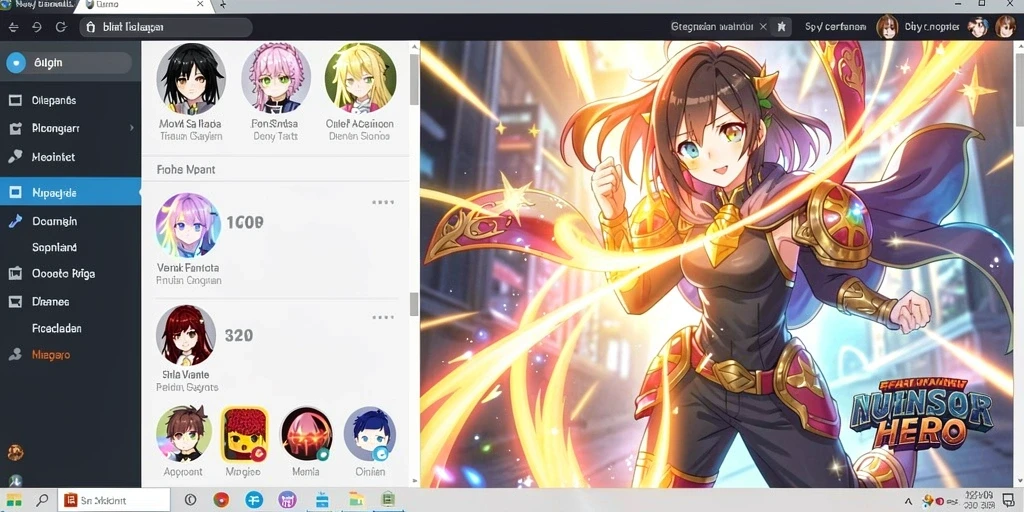Toggle the blue circle beside Gilgin
The image size is (1024, 512).
click(16, 63)
